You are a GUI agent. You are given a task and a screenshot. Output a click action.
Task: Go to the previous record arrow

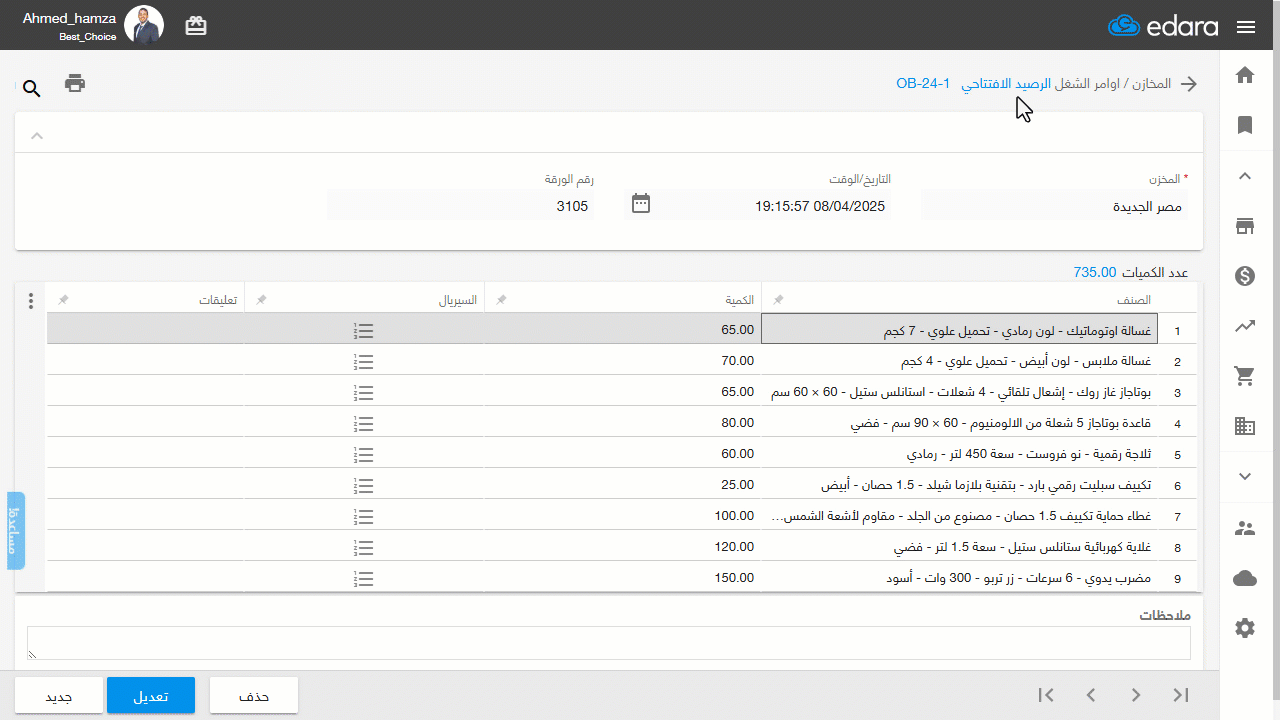tap(1091, 695)
